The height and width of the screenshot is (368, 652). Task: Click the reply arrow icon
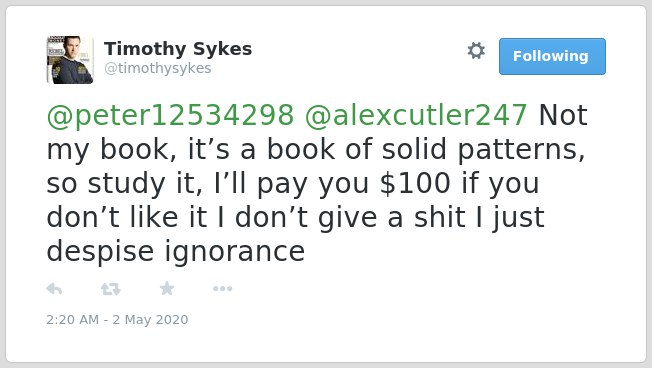54,289
